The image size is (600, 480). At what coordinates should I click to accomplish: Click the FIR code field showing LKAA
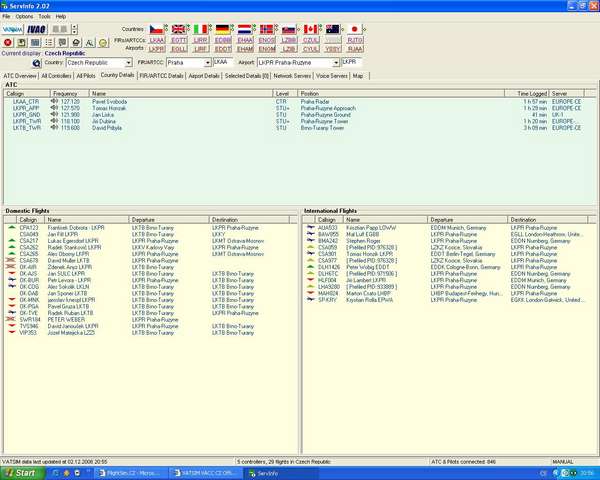223,62
